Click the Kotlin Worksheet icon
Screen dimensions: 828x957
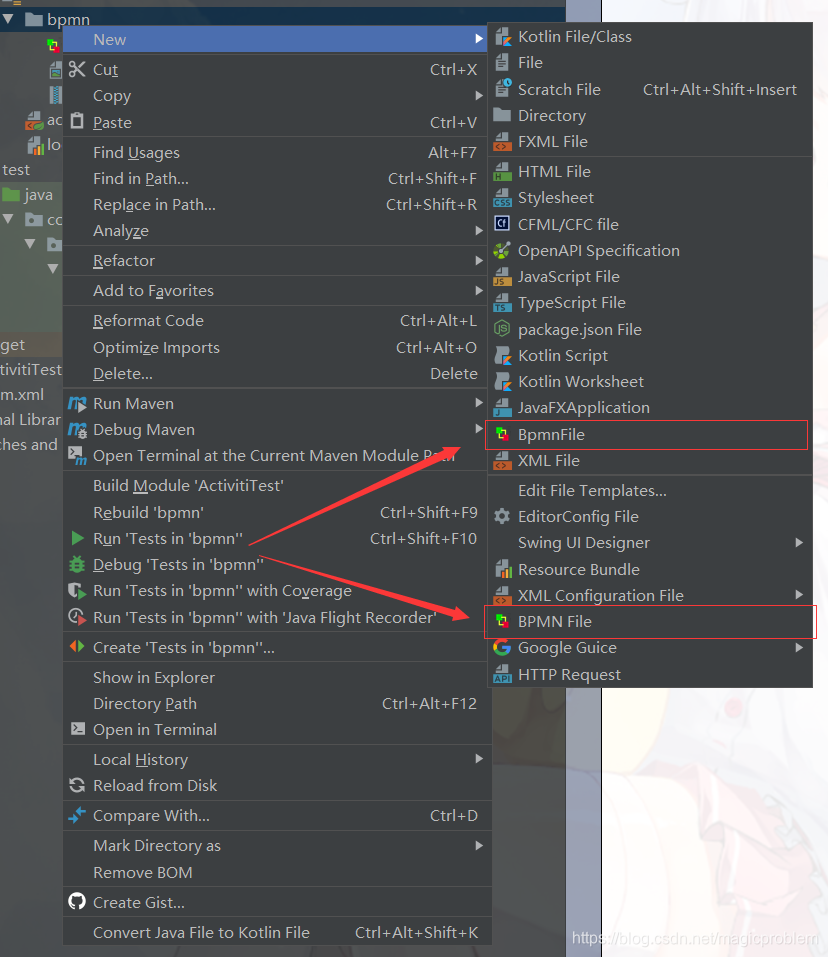point(503,381)
